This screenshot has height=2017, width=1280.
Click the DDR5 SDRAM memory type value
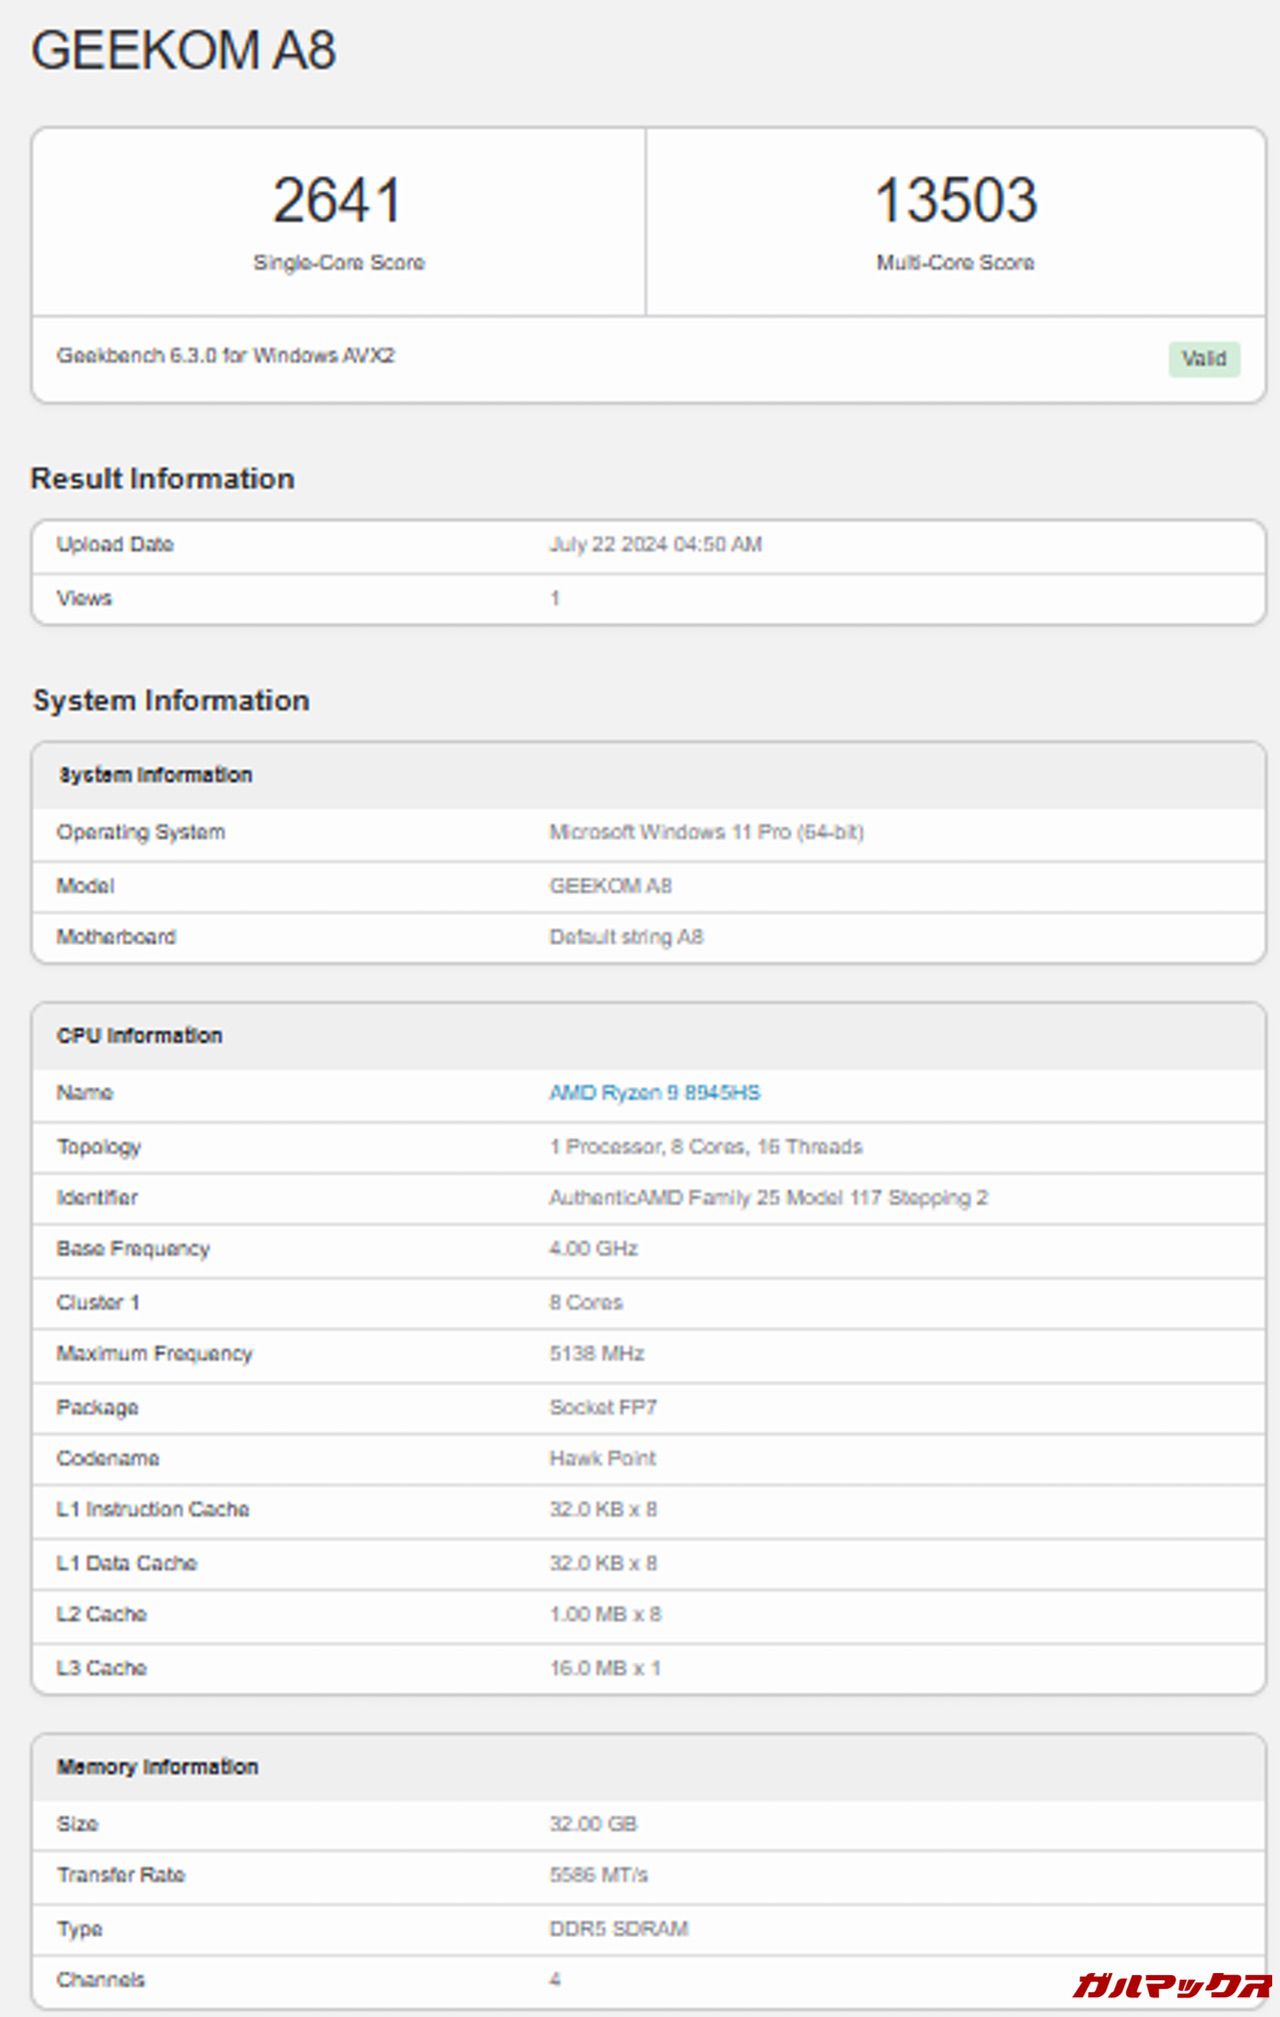[x=618, y=1928]
